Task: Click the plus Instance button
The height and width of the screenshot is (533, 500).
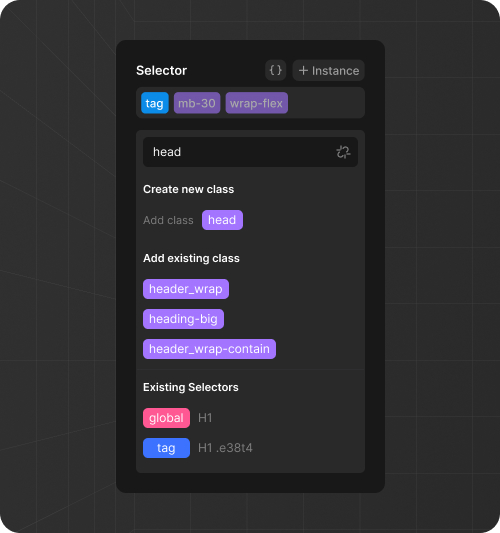Action: [328, 70]
